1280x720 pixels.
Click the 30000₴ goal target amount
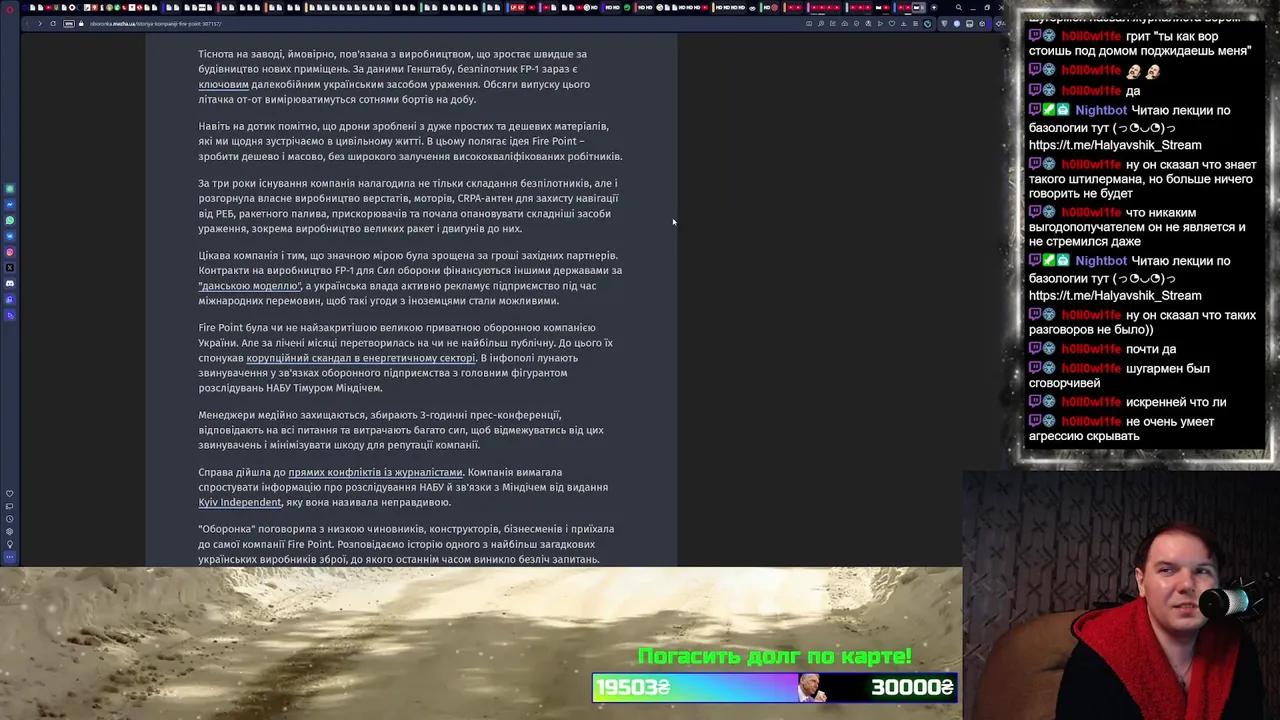(x=912, y=688)
